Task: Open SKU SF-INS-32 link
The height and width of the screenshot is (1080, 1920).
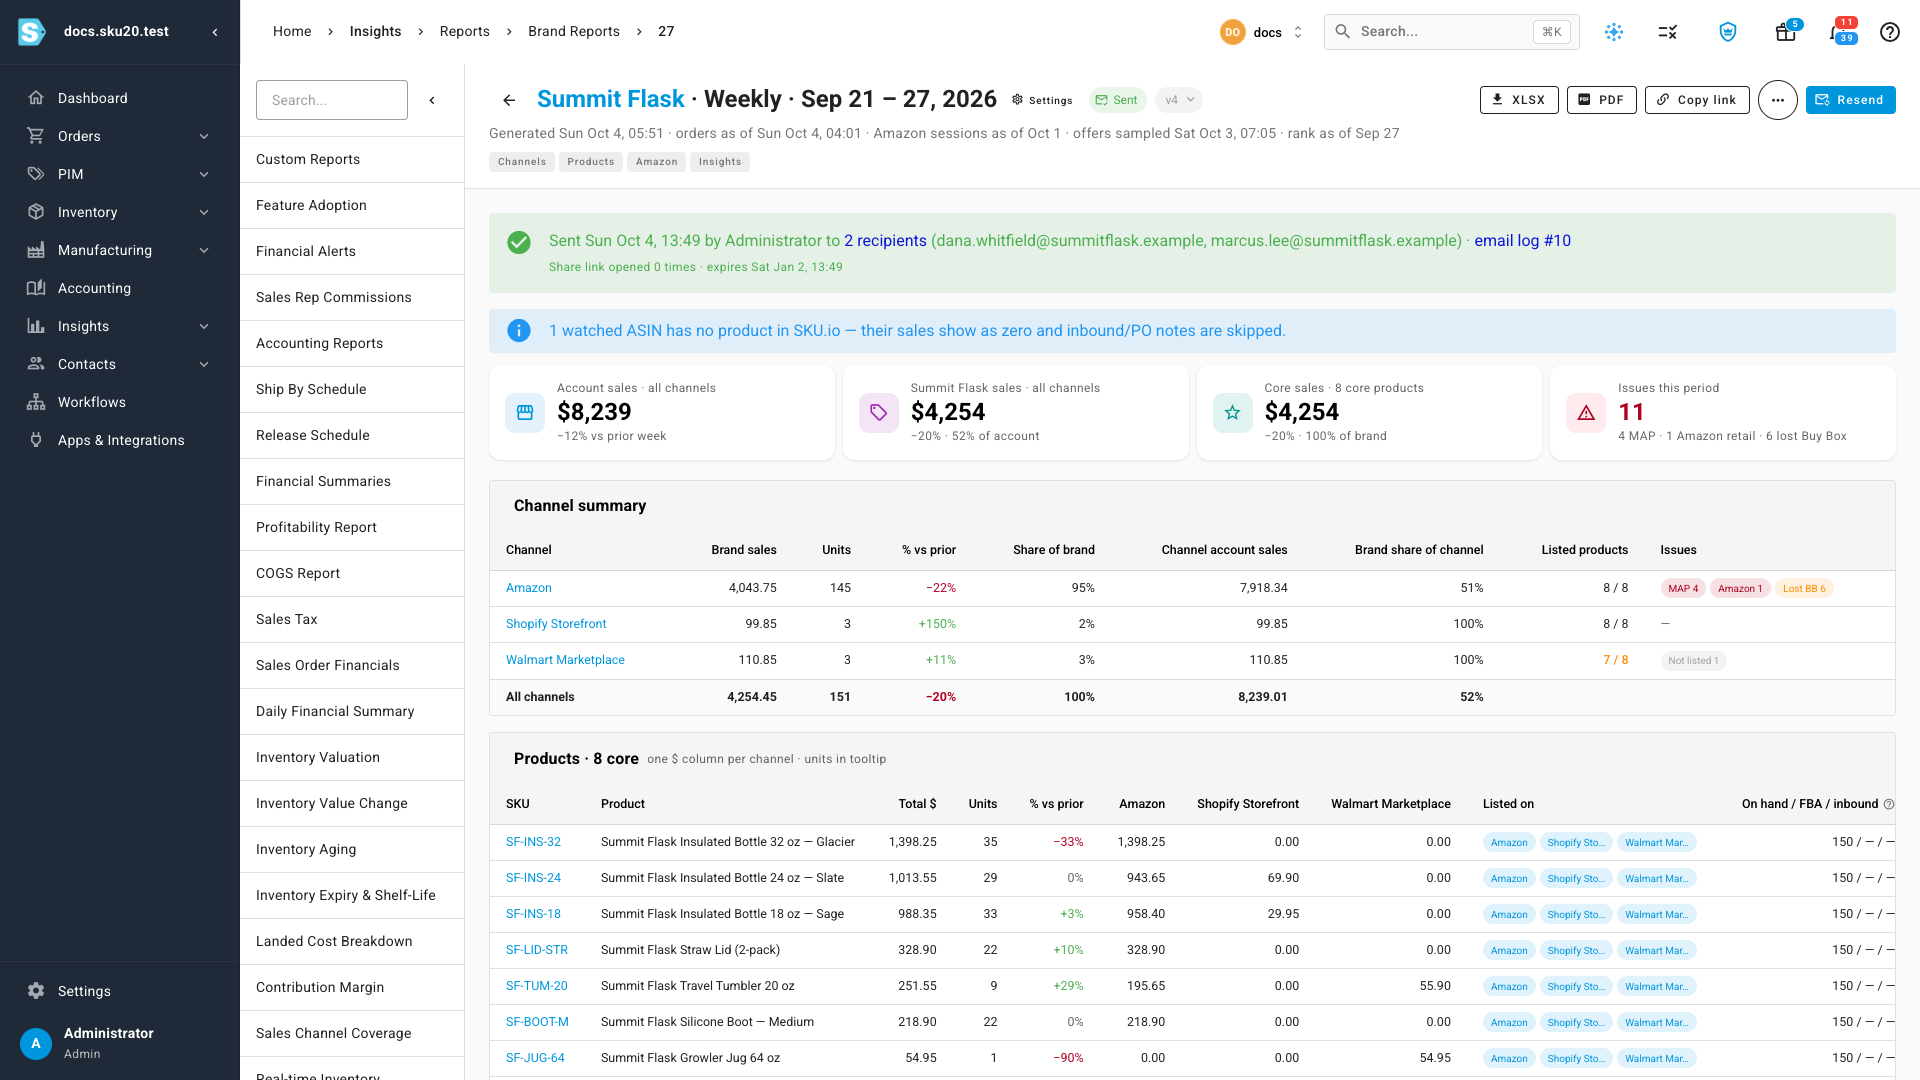Action: [533, 842]
